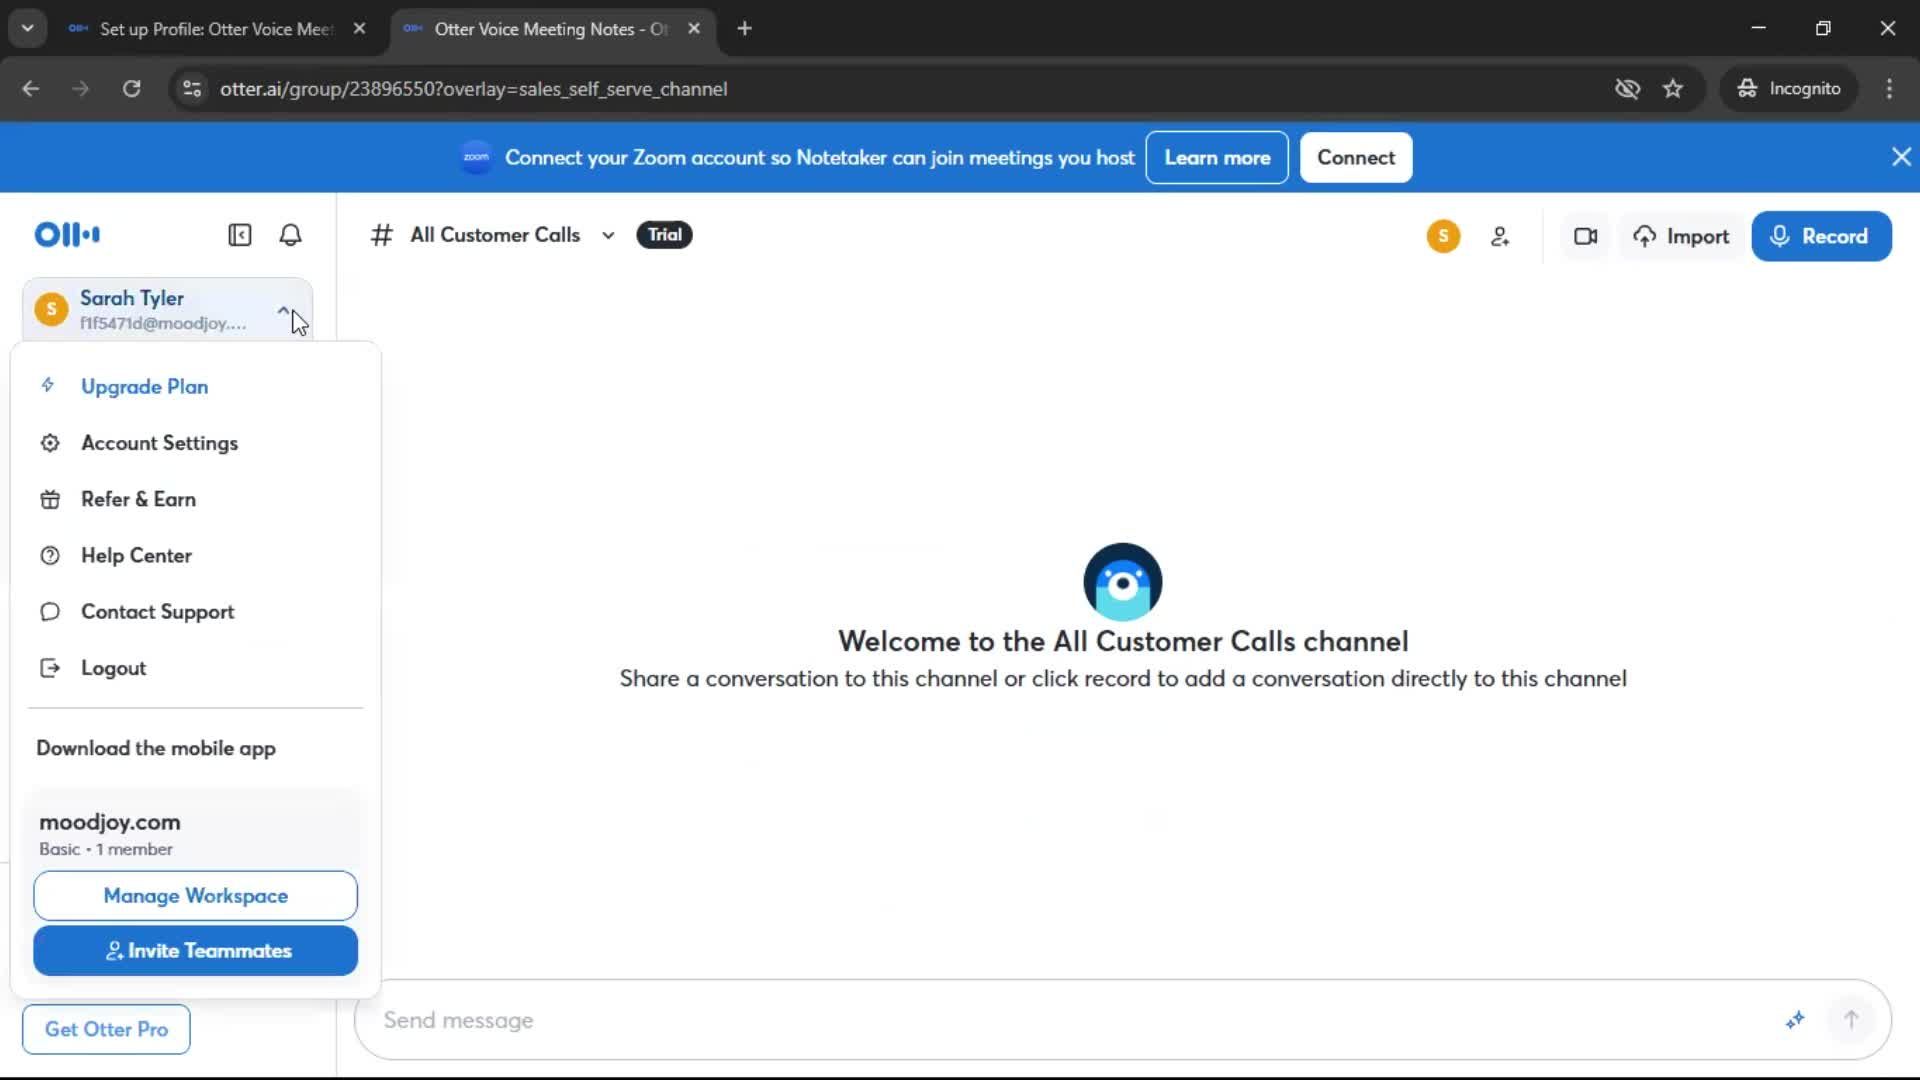Click the Otter logo in sidebar
Image resolution: width=1920 pixels, height=1080 pixels.
click(x=67, y=235)
